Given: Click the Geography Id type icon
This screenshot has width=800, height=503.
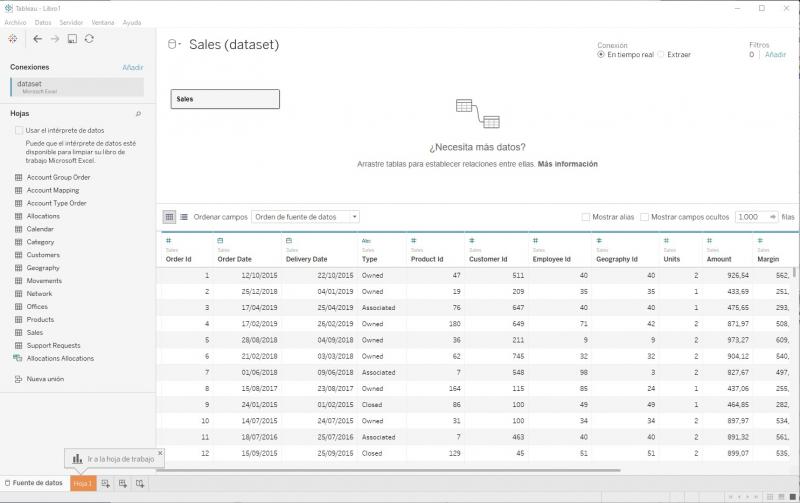Looking at the screenshot, I should [599, 240].
